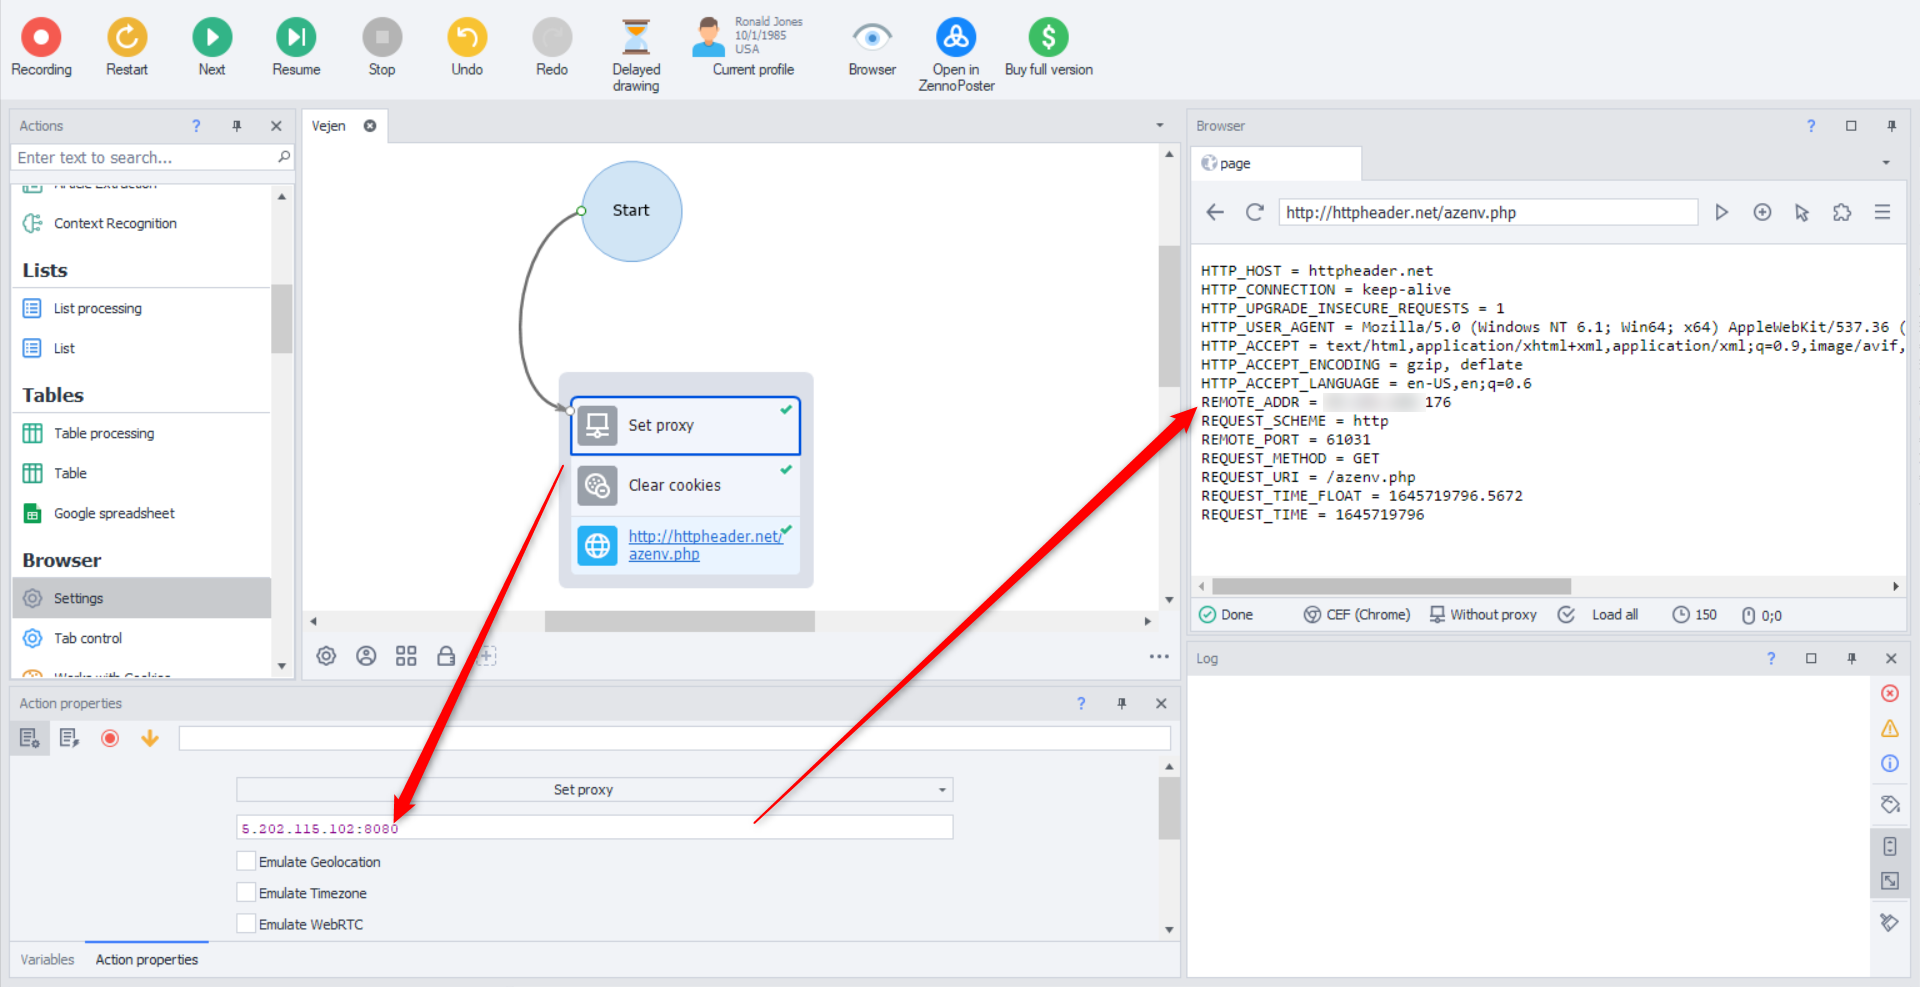
Task: Close the Vejen tab
Action: 370,126
